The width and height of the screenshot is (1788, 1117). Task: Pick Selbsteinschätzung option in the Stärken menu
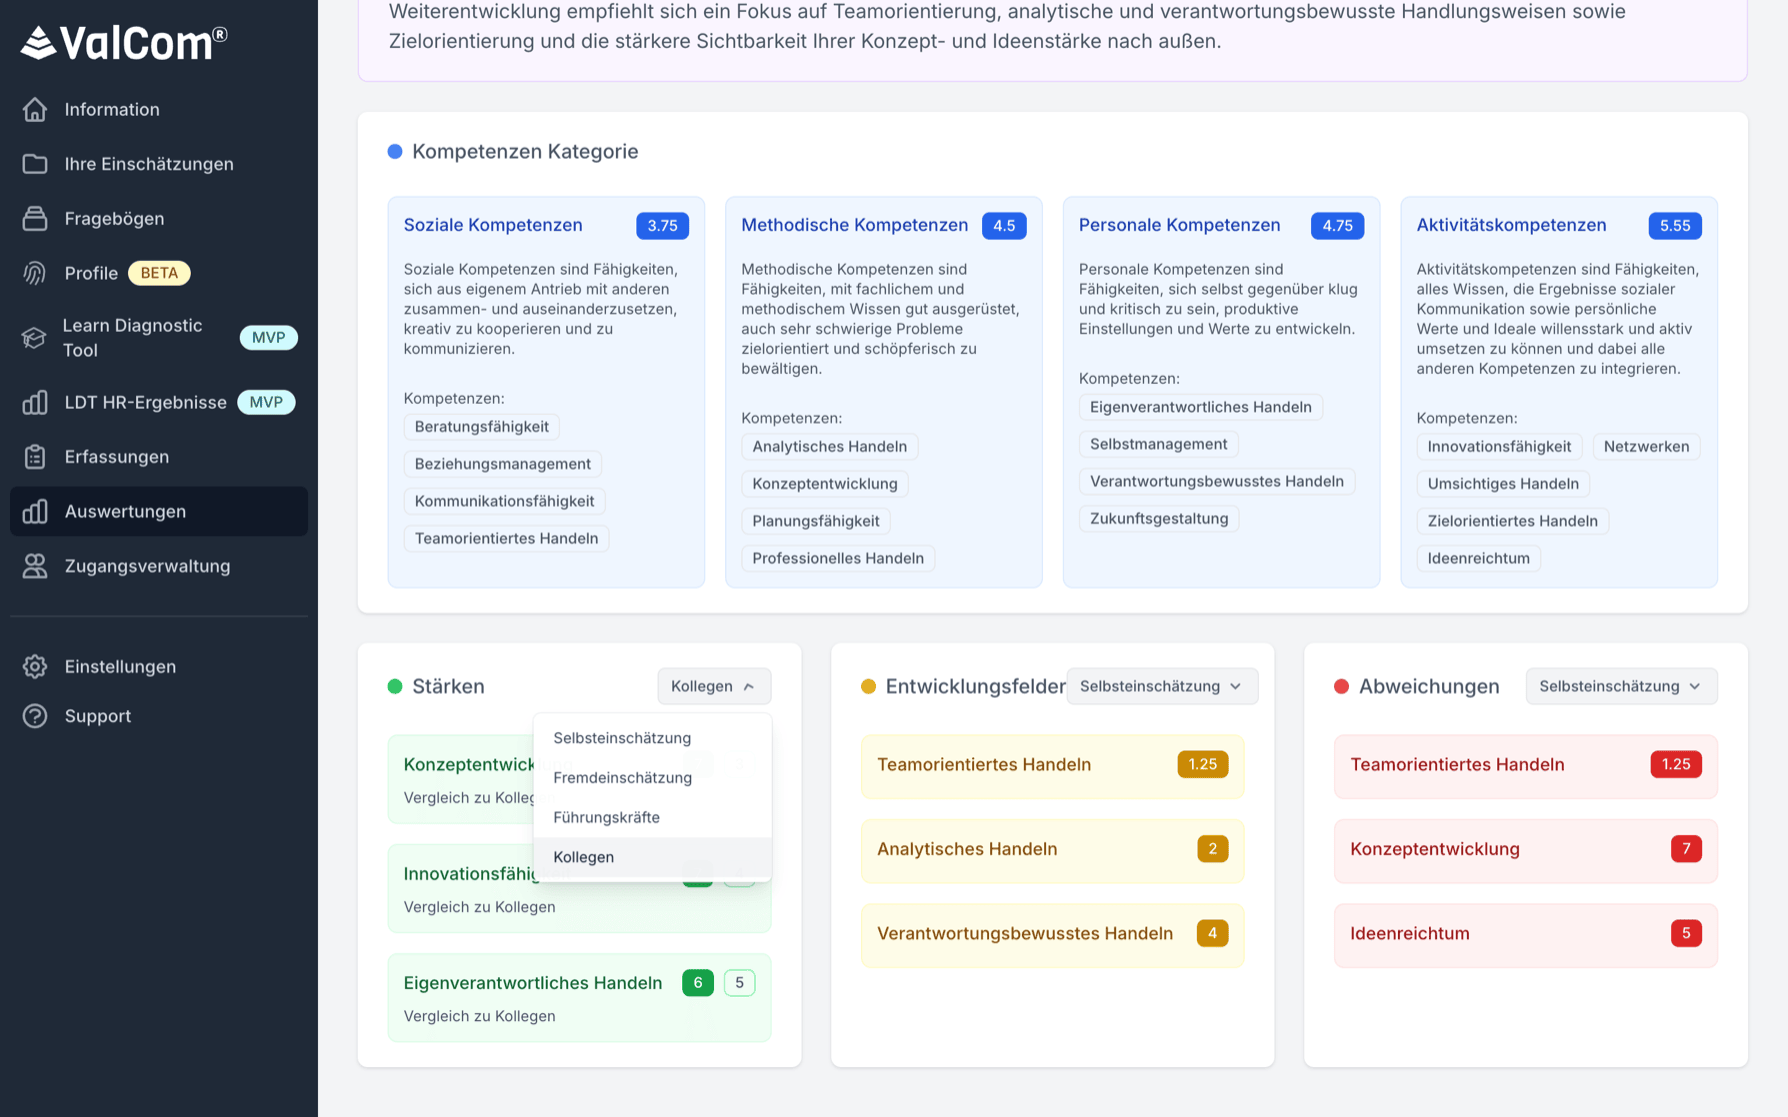622,738
